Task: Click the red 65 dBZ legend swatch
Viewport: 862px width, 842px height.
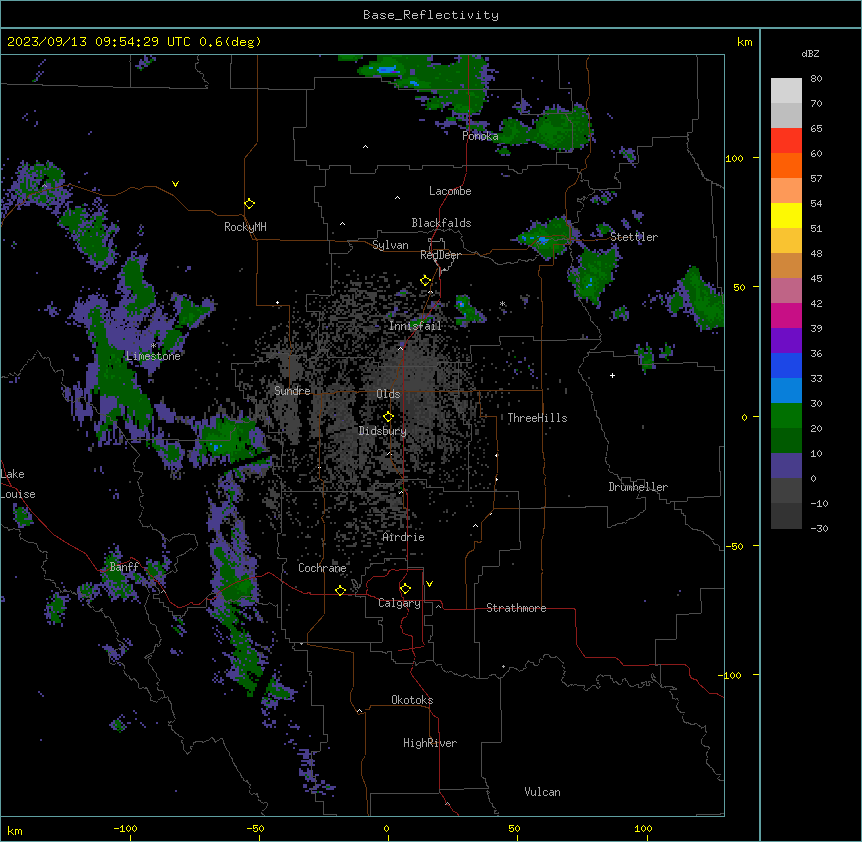Action: [786, 140]
